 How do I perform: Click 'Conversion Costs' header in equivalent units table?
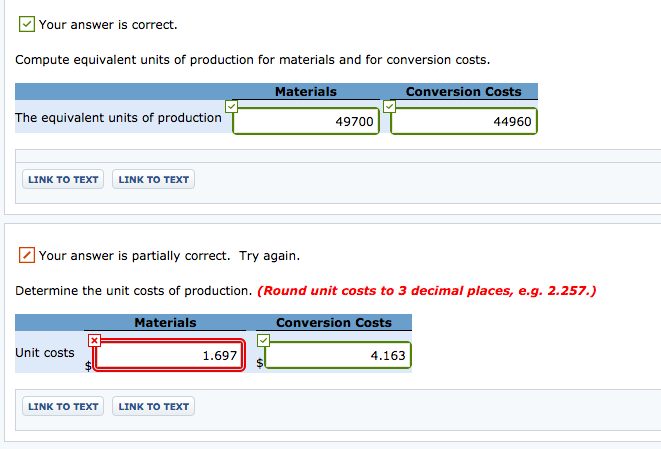tap(464, 91)
